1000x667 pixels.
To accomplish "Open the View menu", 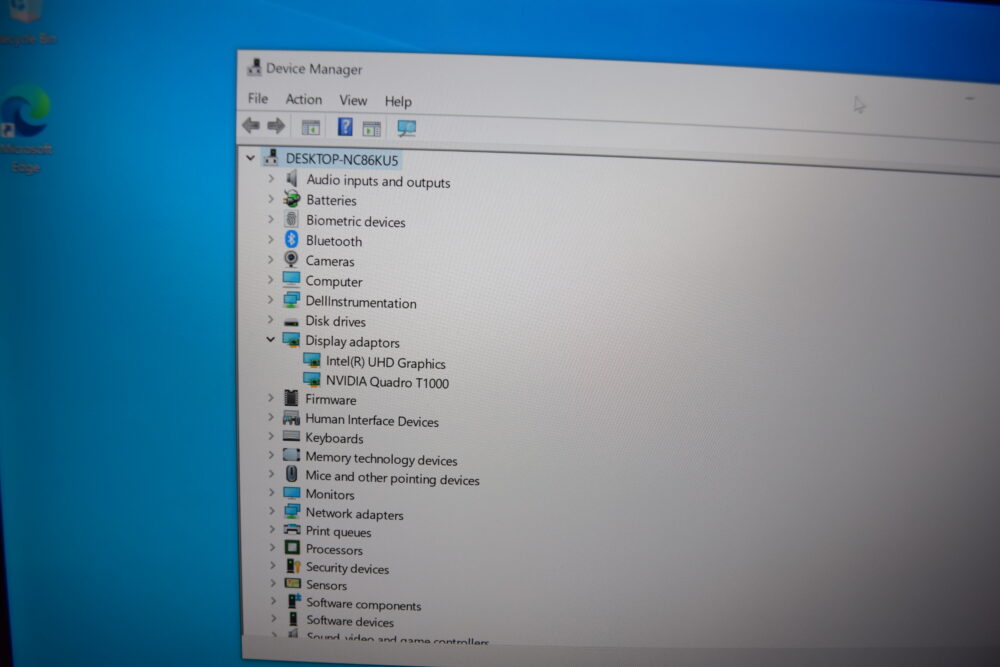I will click(353, 101).
